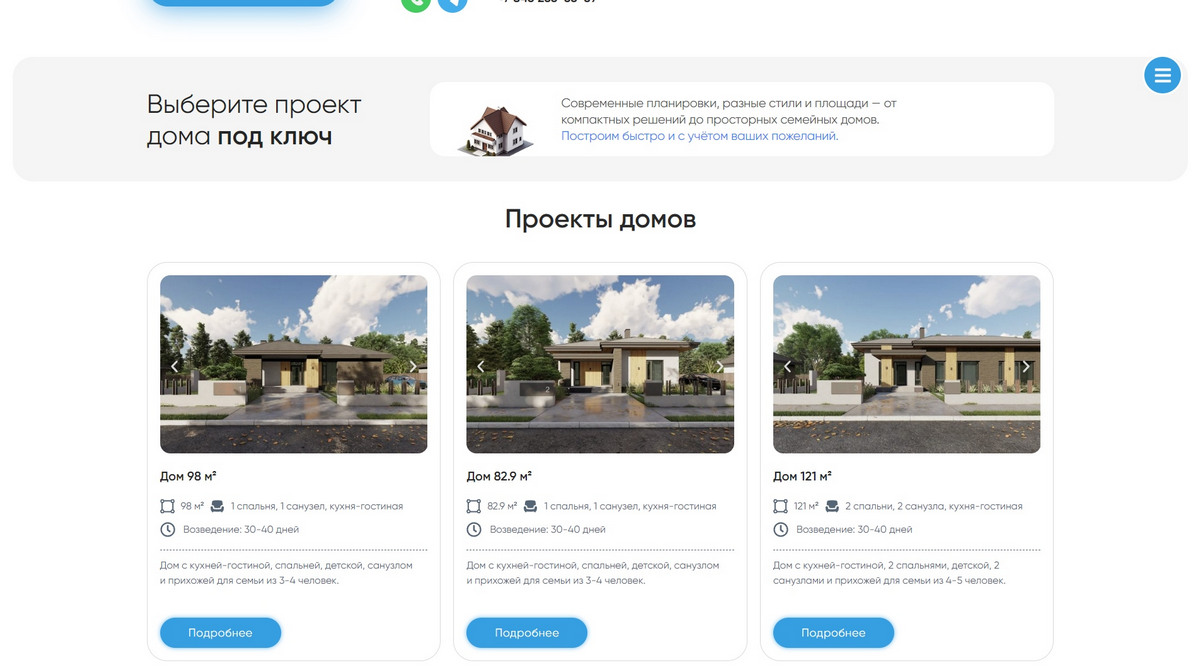Click the 'Дом 98 м²' card title
Screen dimensions: 1200x672
tap(188, 477)
